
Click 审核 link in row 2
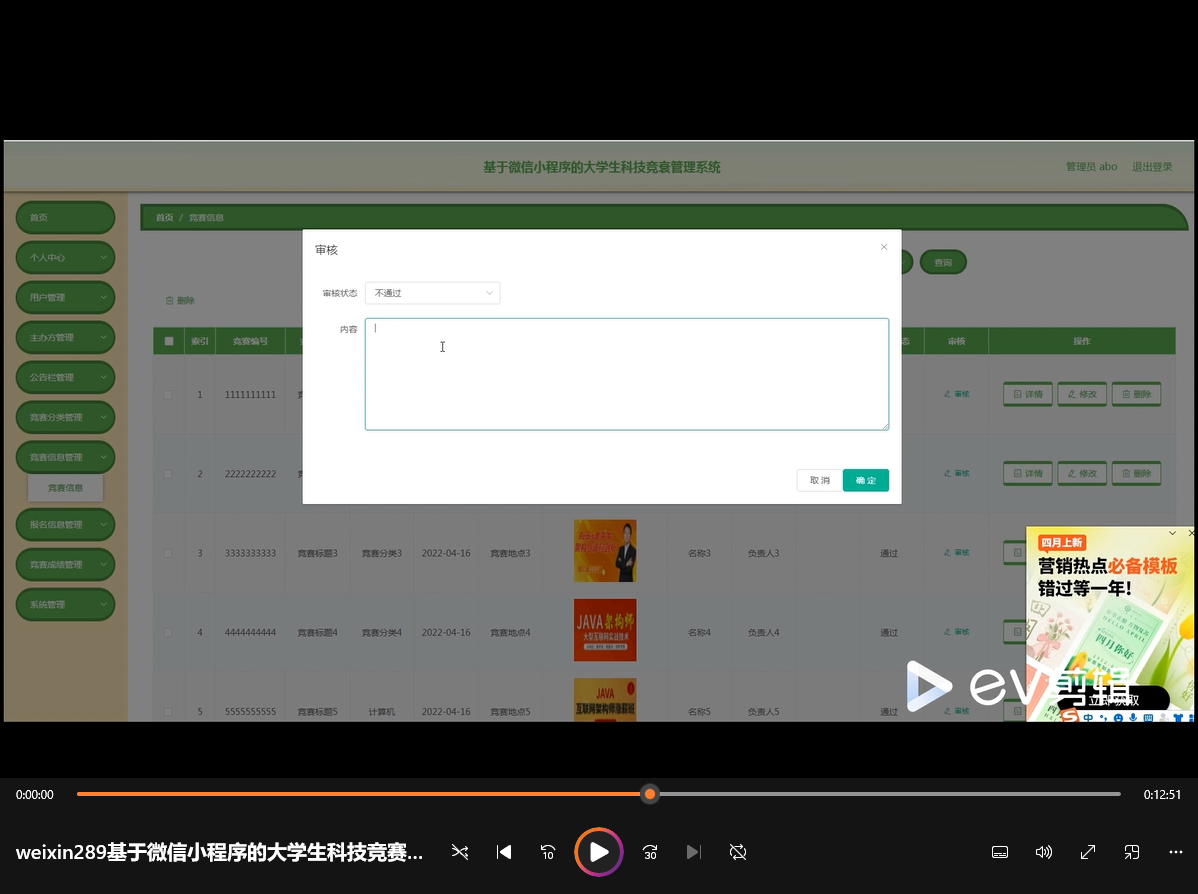957,474
